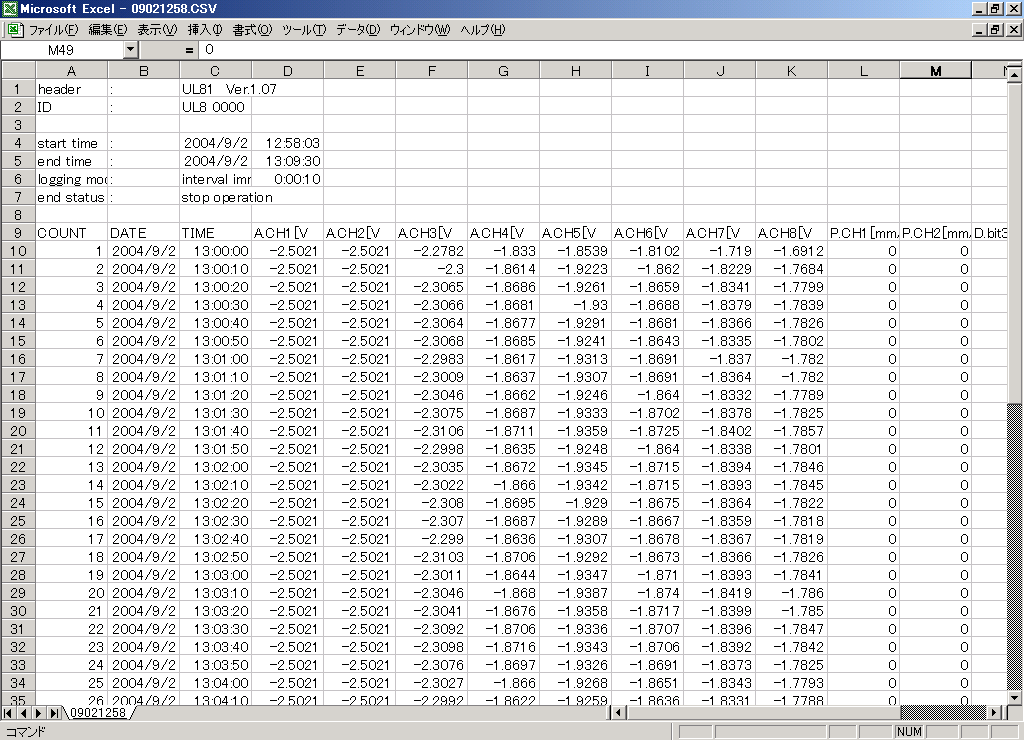Click cell '-2.3' in row 11
The image size is (1024, 740).
432,269
